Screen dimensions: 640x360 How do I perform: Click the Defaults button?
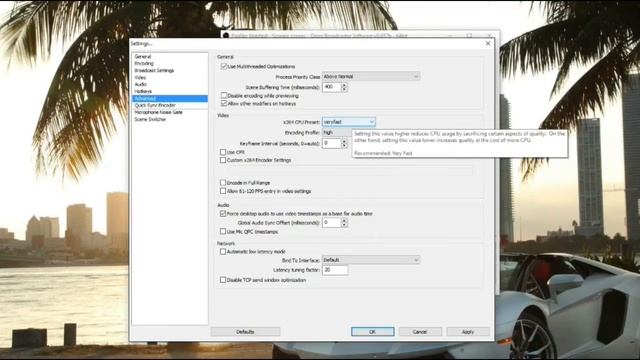coord(245,332)
